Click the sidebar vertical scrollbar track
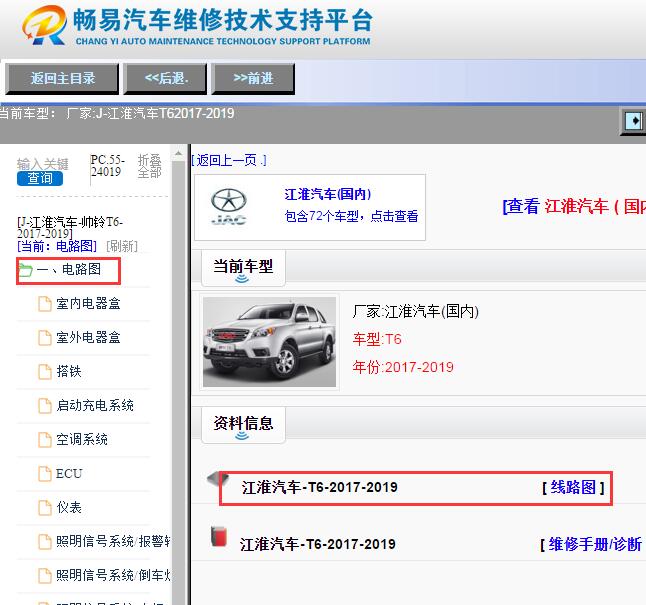This screenshot has width=646, height=605. pyautogui.click(x=178, y=383)
